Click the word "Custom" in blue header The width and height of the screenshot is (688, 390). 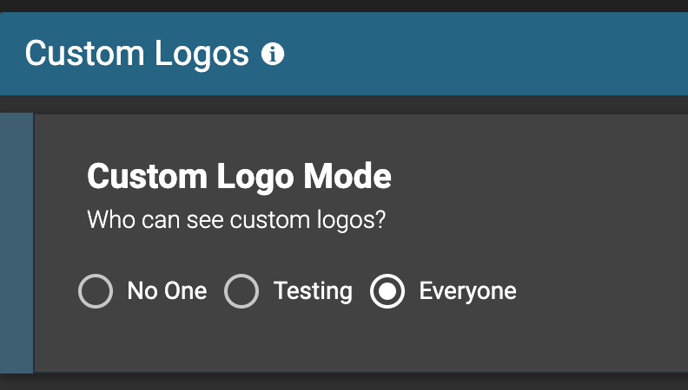[x=85, y=54]
